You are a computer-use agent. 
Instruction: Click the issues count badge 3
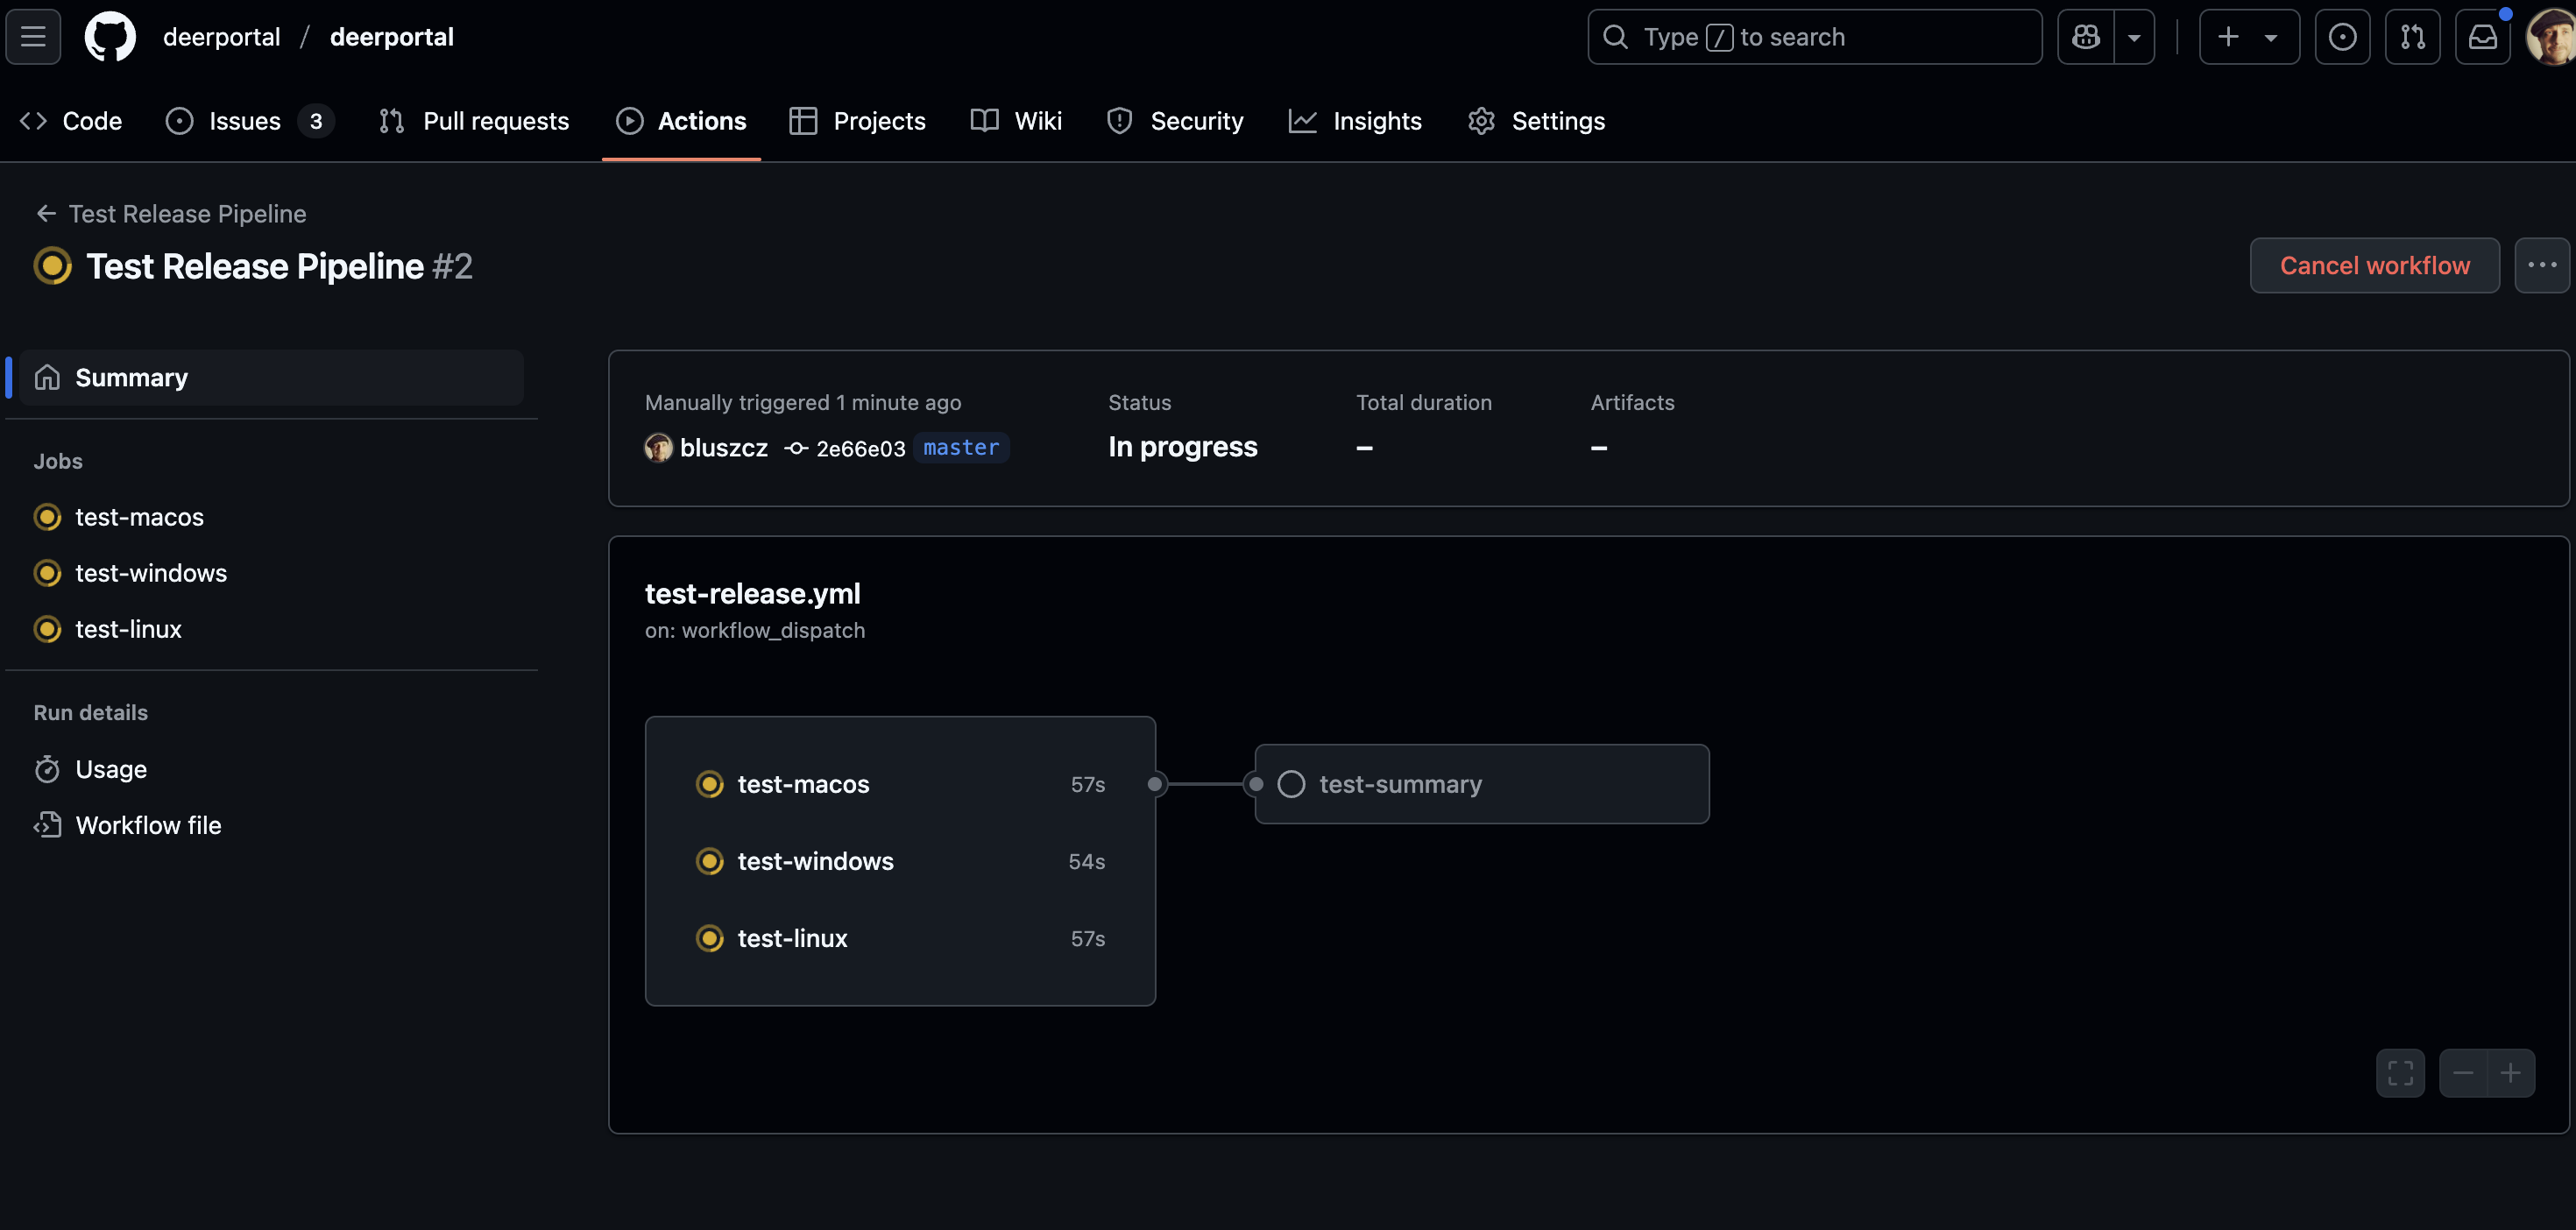pyautogui.click(x=316, y=121)
